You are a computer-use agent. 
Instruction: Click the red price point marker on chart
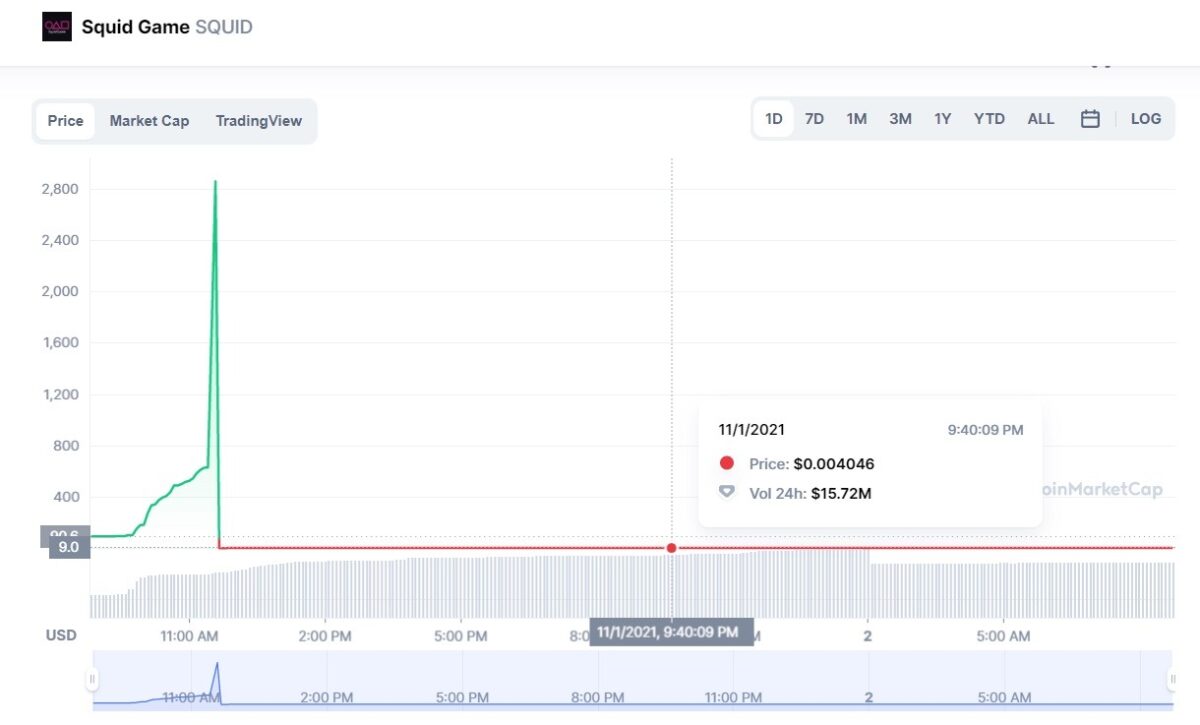pos(671,548)
